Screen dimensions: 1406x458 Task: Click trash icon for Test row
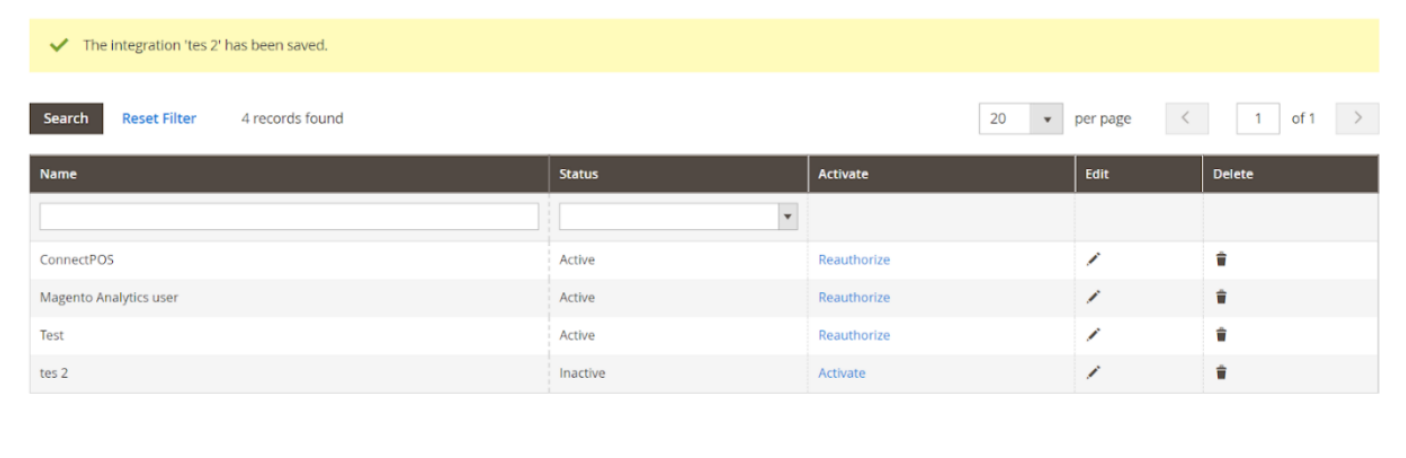[1221, 335]
